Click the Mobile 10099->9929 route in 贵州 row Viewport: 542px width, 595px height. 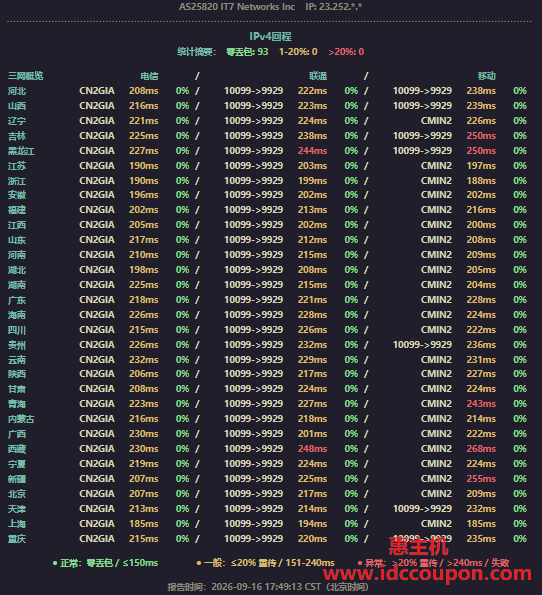[x=422, y=345]
